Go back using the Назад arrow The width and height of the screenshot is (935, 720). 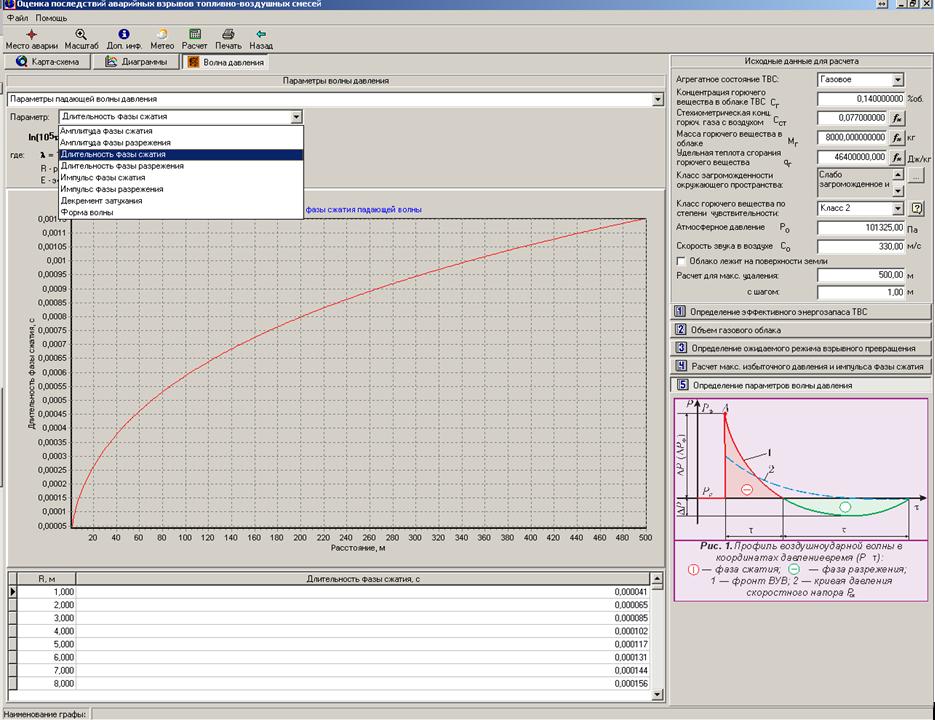(x=261, y=34)
